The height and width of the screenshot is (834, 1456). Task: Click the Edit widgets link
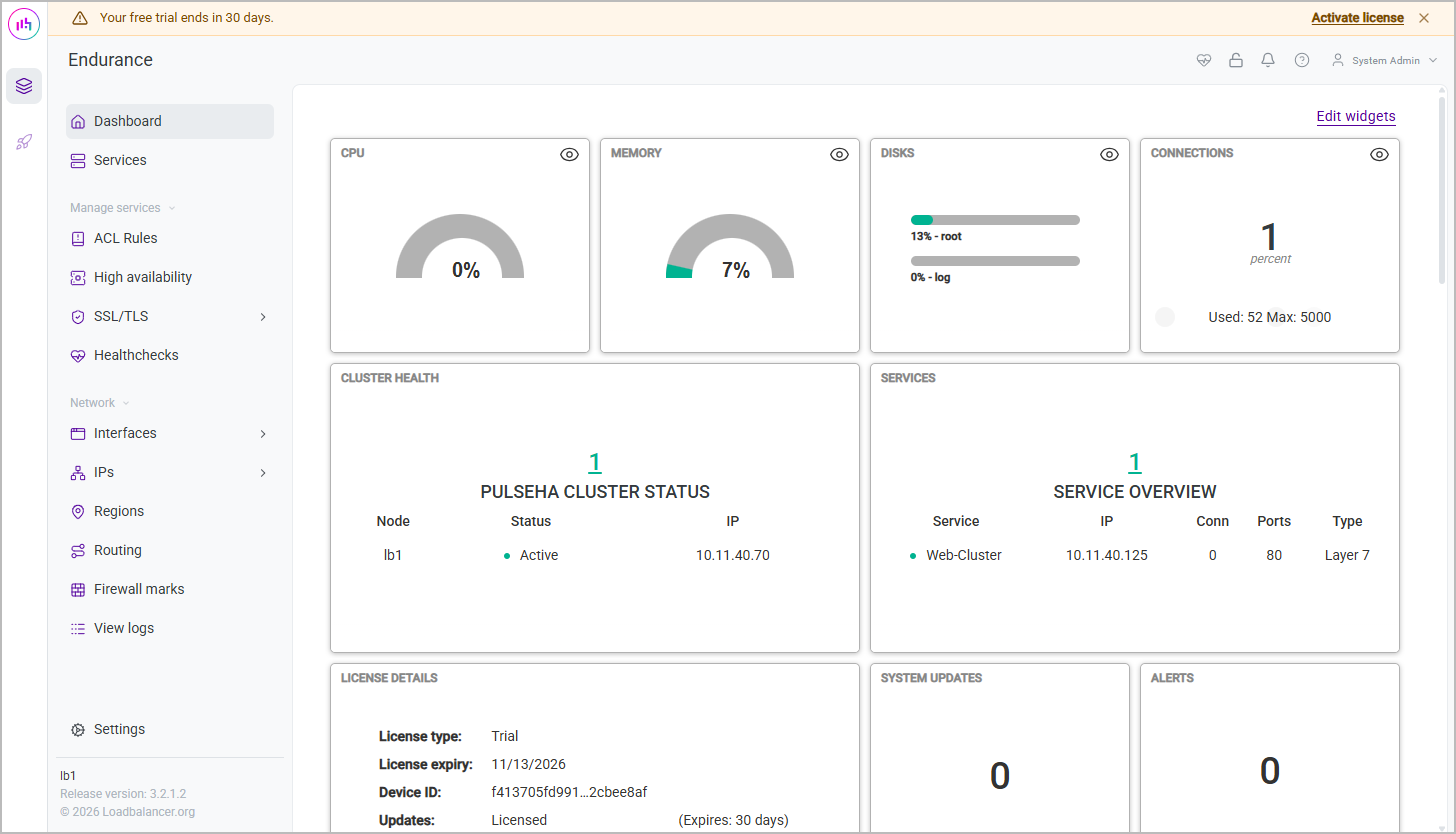[x=1356, y=116]
